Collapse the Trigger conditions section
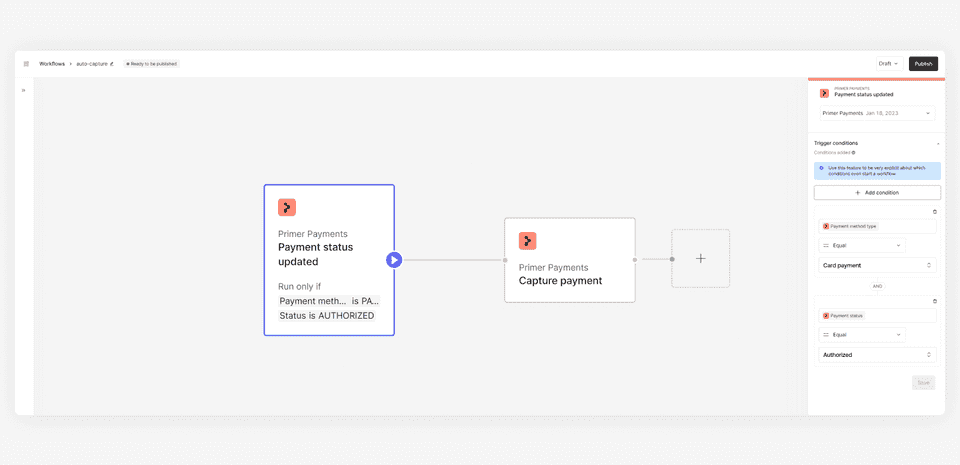The width and height of the screenshot is (960, 465). coord(937,143)
